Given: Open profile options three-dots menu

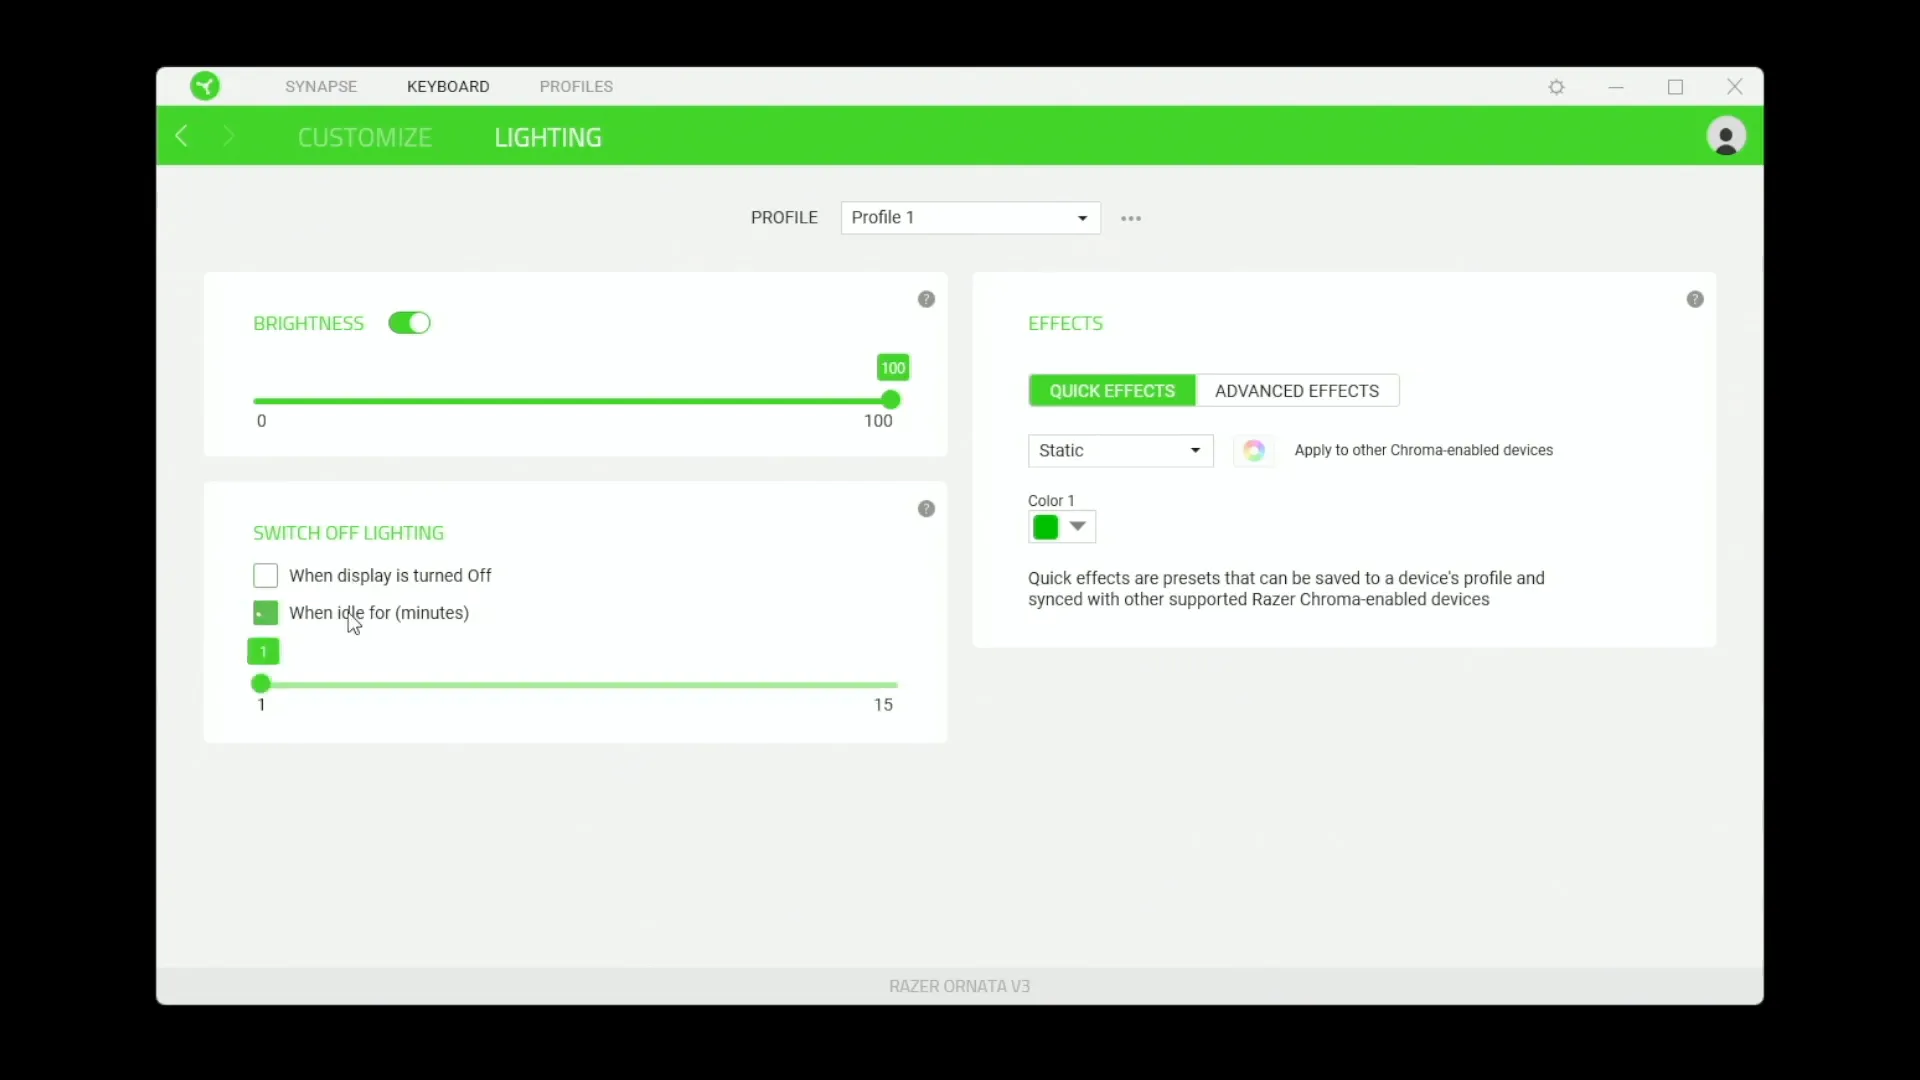Looking at the screenshot, I should pyautogui.click(x=1131, y=218).
